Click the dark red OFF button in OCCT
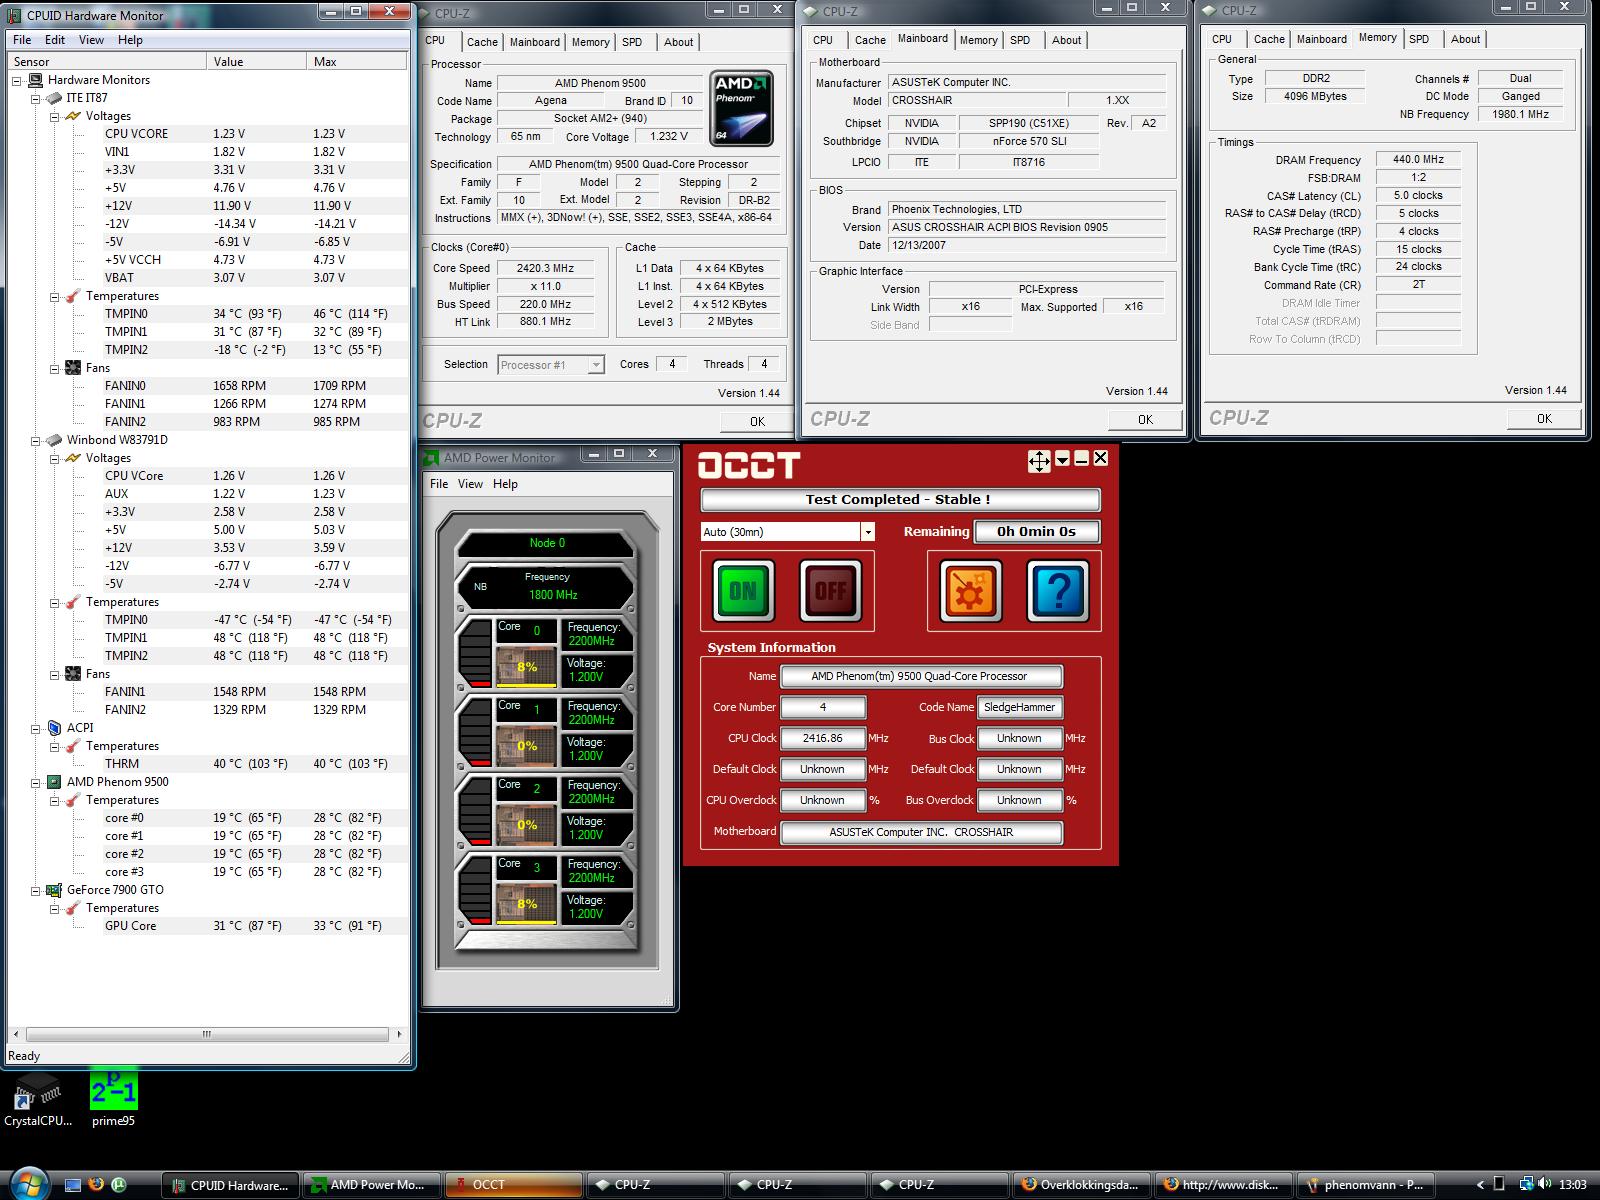Viewport: 1600px width, 1200px height. 830,590
